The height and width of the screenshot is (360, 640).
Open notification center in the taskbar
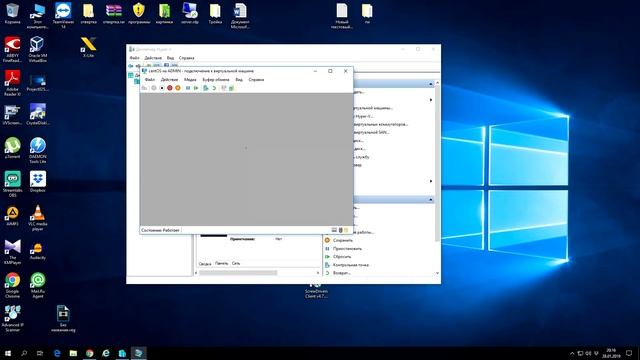tap(629, 353)
